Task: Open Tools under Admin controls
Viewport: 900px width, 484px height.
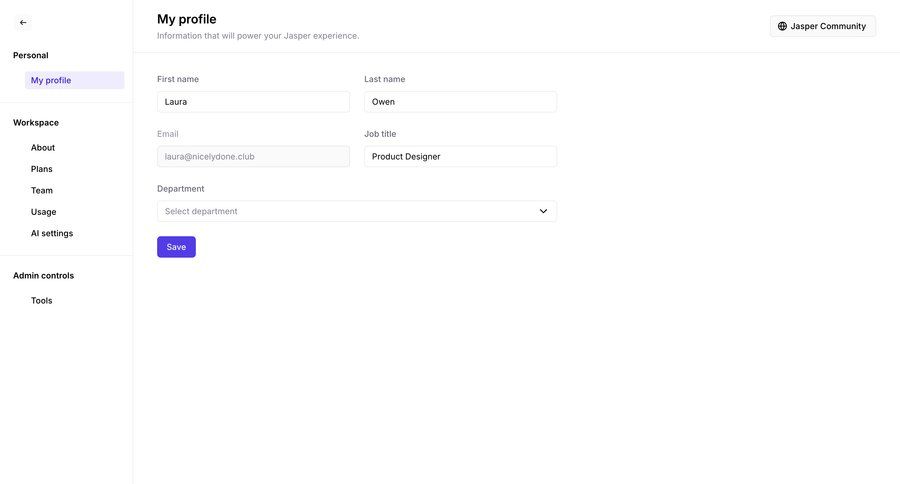Action: pos(41,300)
